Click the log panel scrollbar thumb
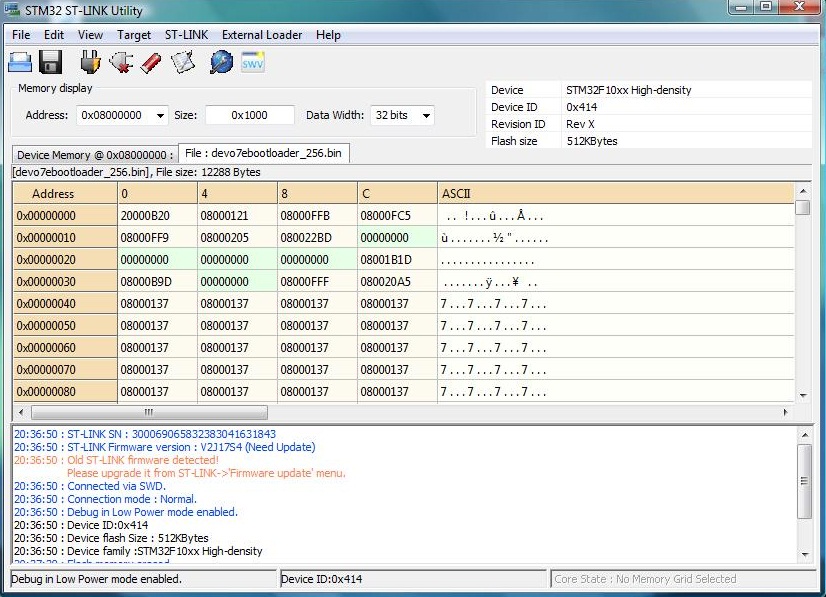This screenshot has height=597, width=826. [x=805, y=481]
